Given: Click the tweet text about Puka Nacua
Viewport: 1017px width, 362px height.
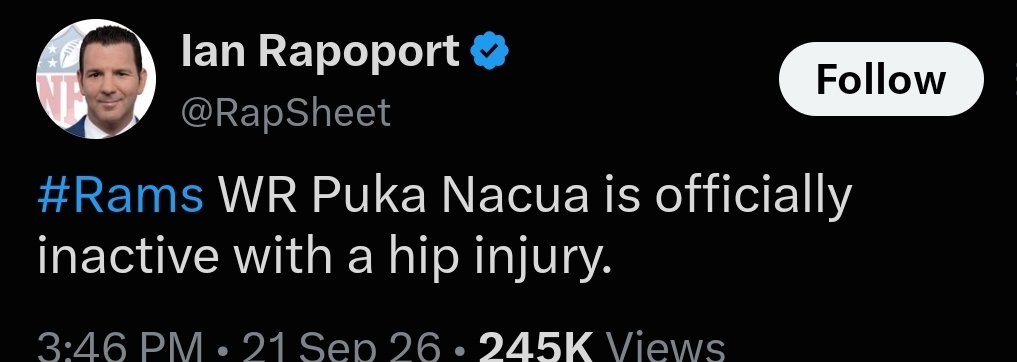Looking at the screenshot, I should (x=444, y=226).
